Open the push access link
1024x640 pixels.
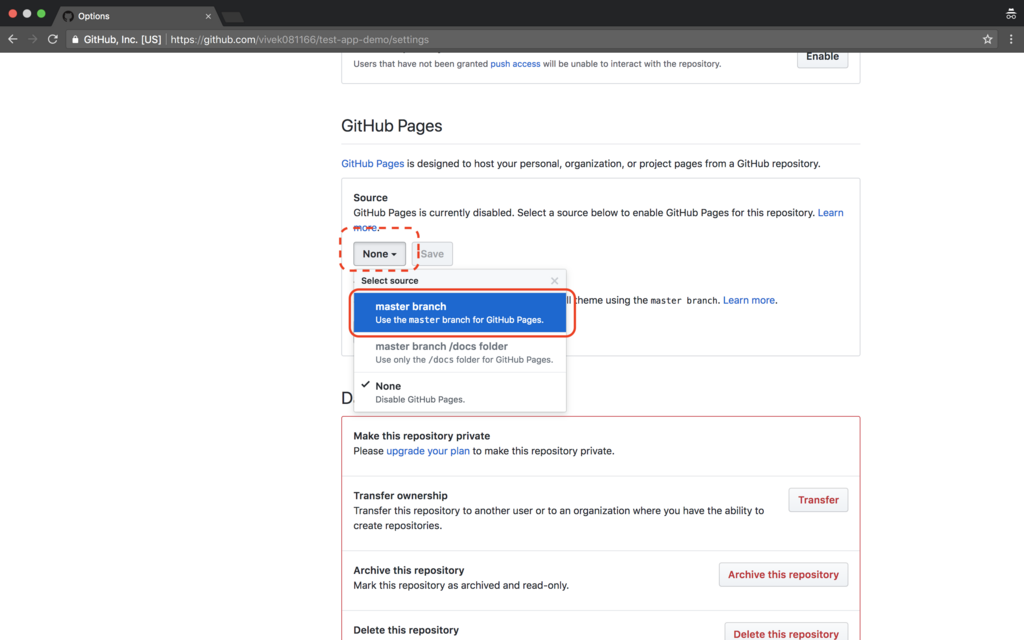click(x=515, y=64)
